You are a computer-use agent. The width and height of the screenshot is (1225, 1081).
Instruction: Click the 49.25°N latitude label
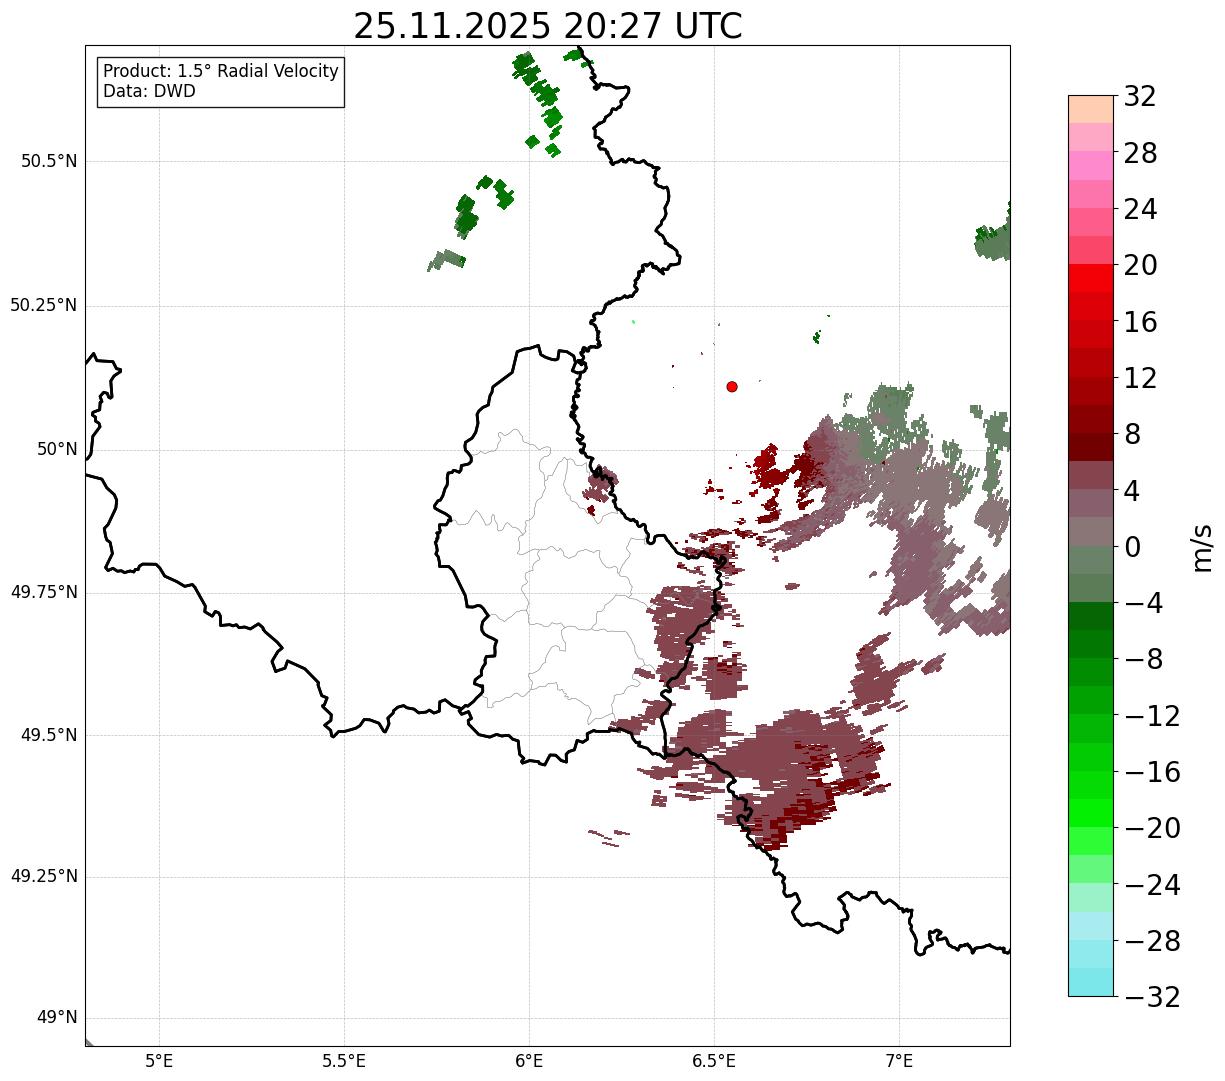44,876
